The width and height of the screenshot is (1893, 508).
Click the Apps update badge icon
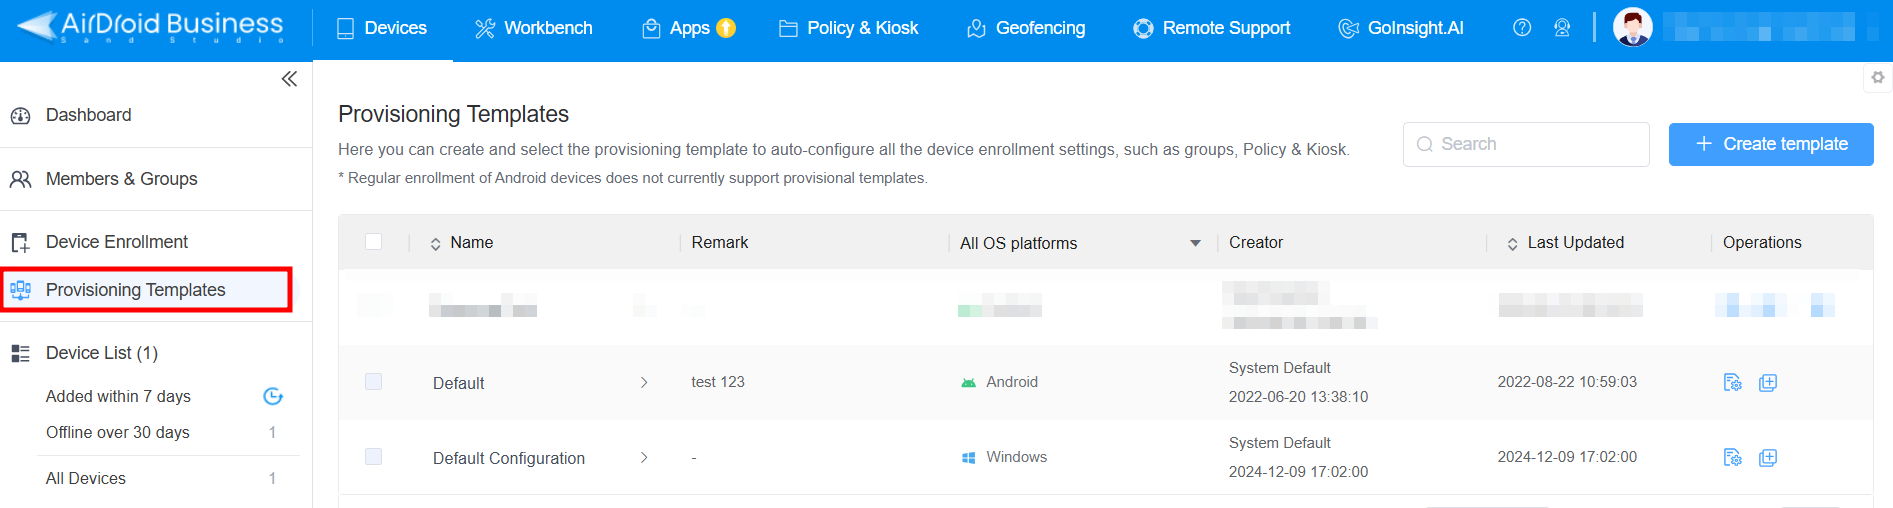(x=726, y=28)
